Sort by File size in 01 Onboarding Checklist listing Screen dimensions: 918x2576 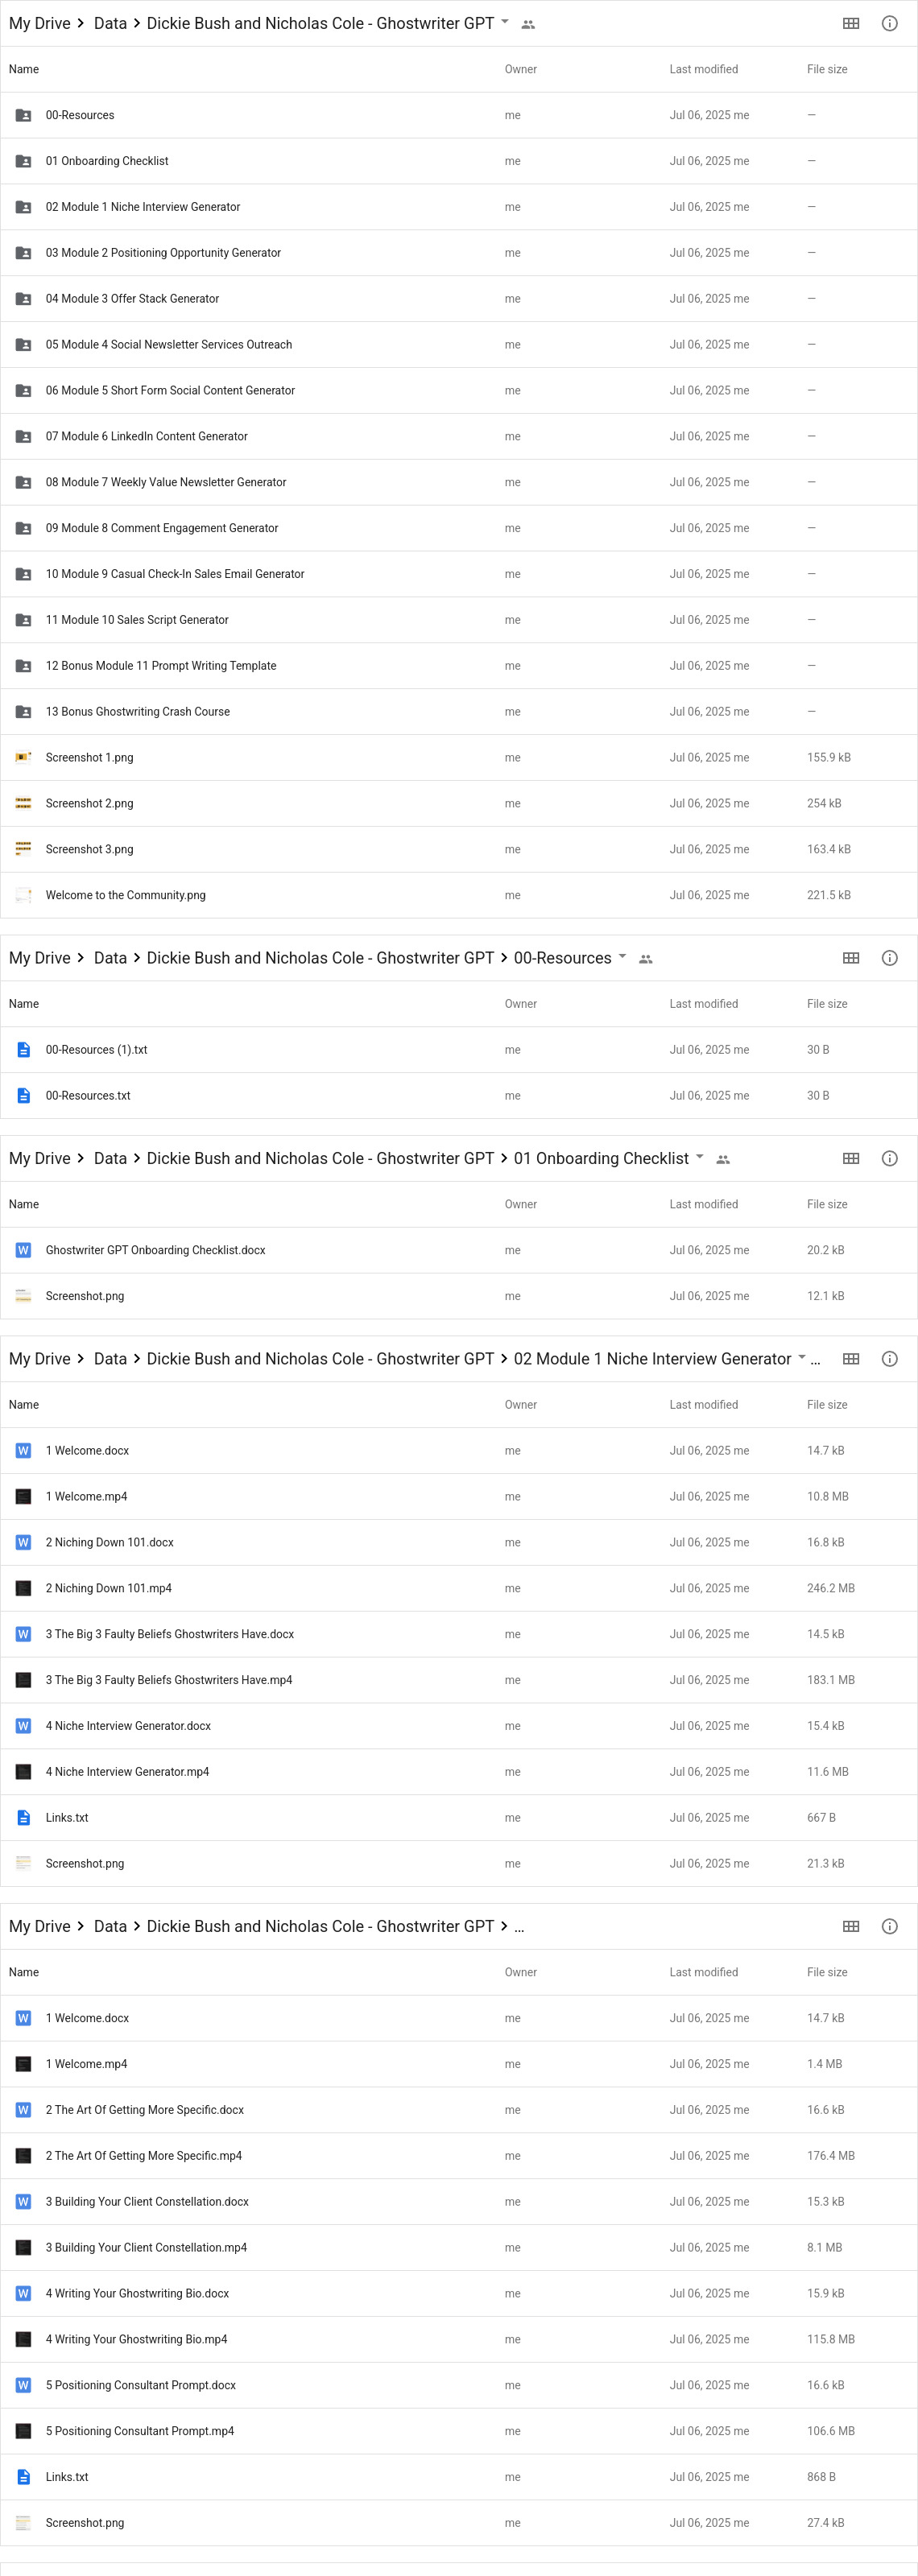(x=827, y=1204)
